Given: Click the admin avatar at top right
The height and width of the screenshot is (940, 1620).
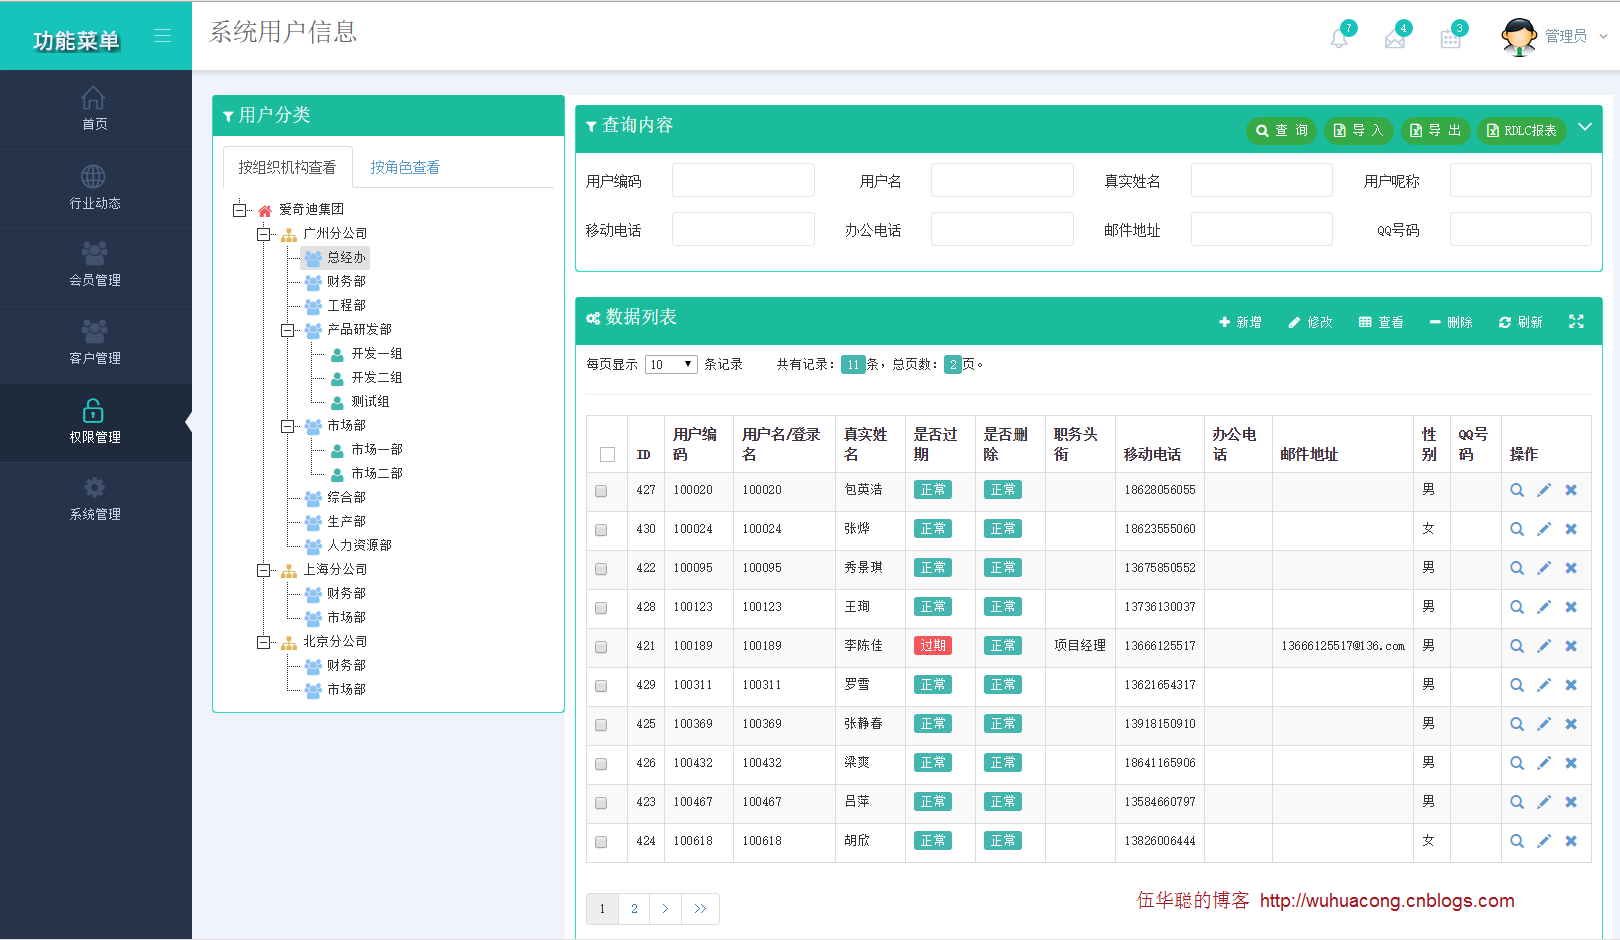Looking at the screenshot, I should (x=1519, y=35).
